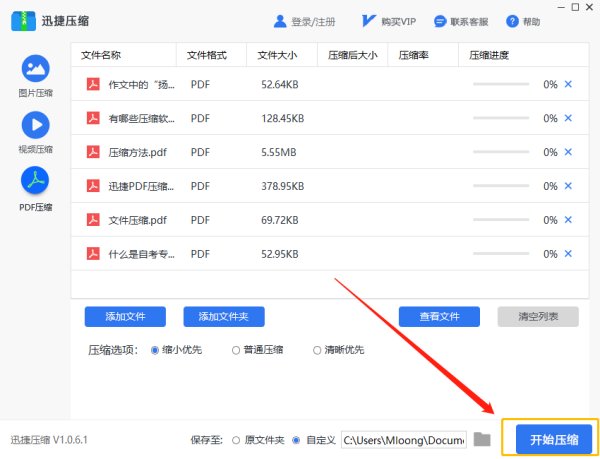Click progress bar of 文件压缩.pdf row
Image resolution: width=600 pixels, height=459 pixels.
(x=501, y=220)
